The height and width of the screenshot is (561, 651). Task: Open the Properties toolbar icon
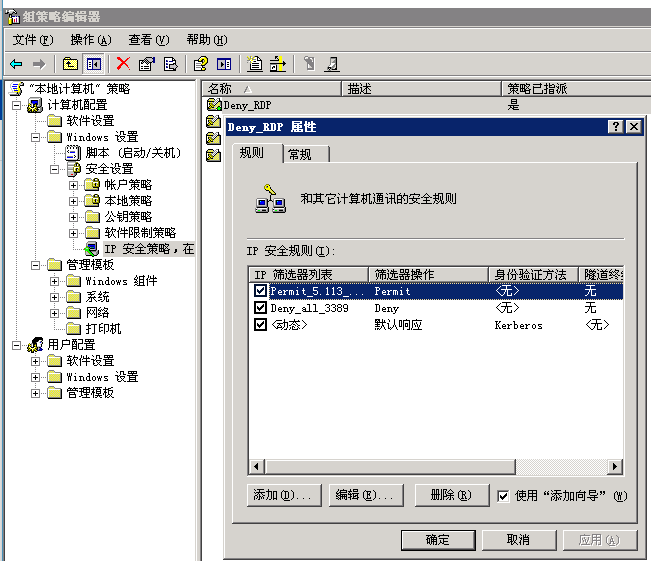click(147, 64)
